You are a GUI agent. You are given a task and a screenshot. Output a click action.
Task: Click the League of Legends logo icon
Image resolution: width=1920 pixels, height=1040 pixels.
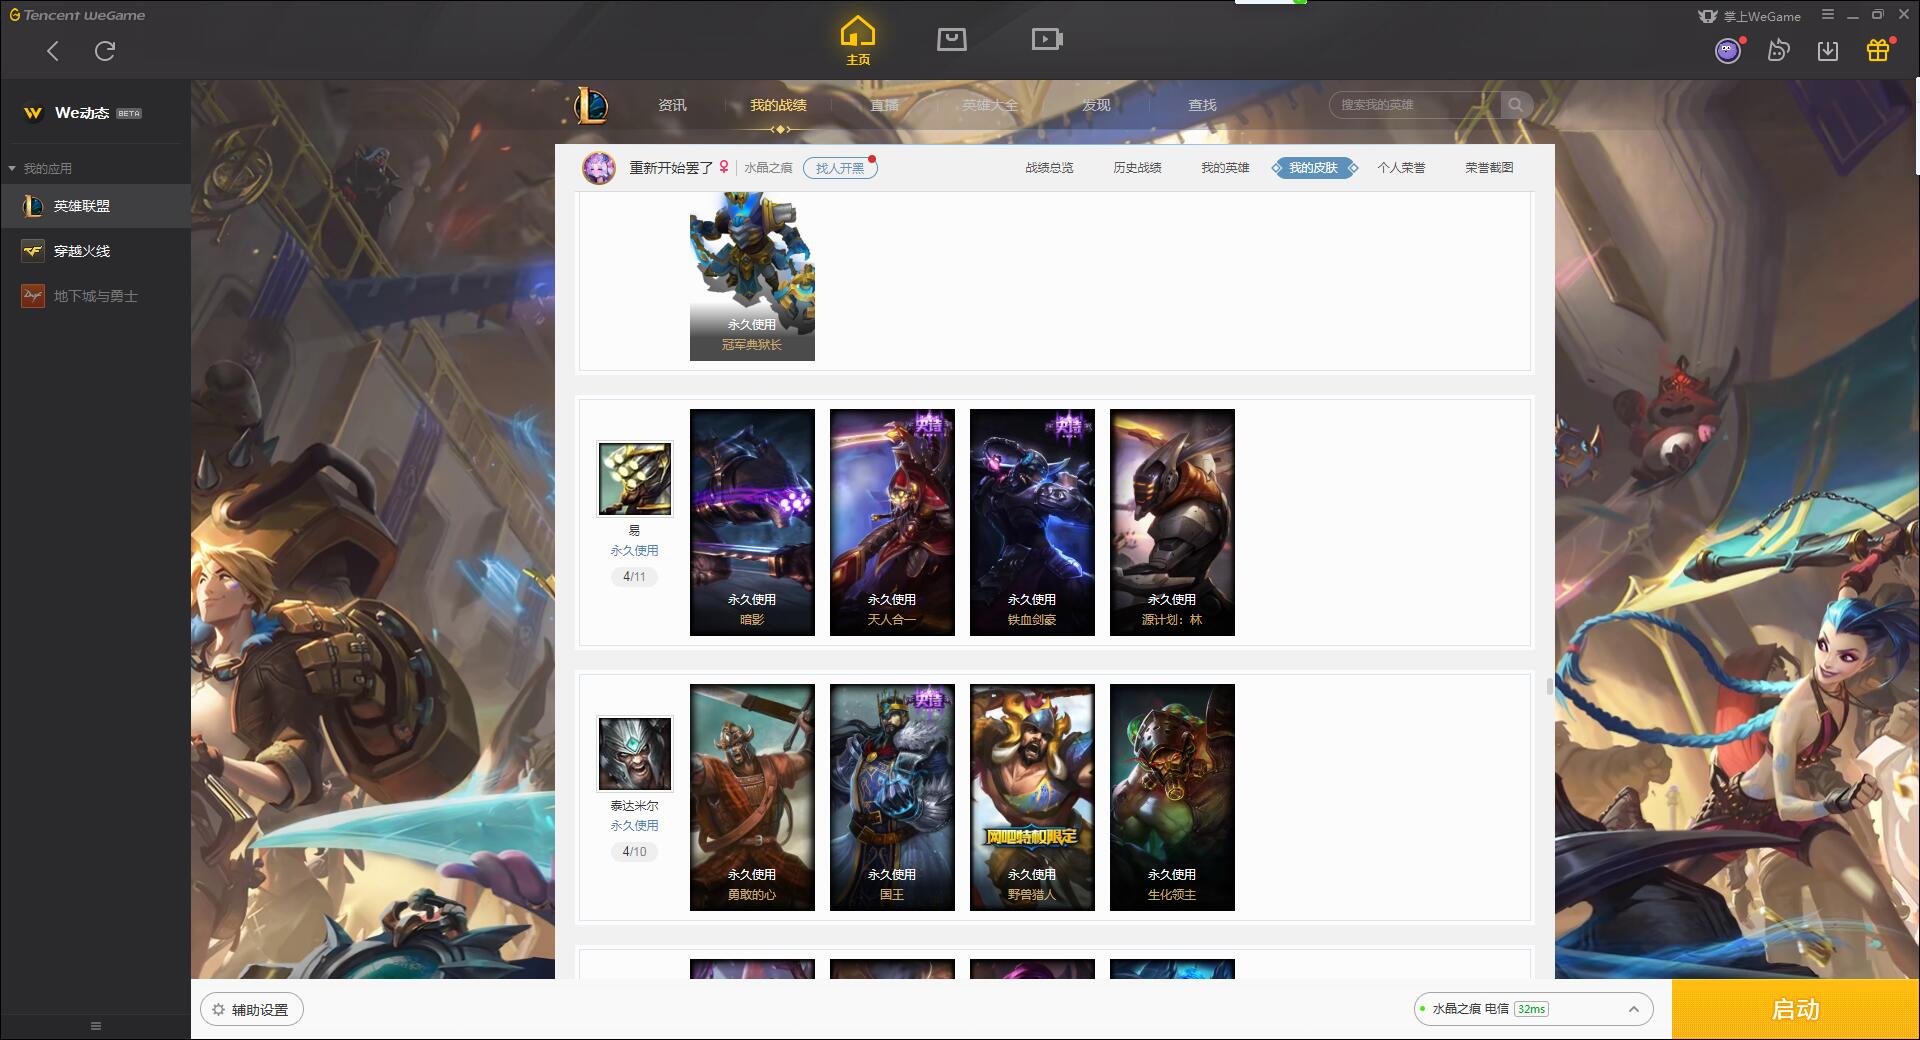pyautogui.click(x=591, y=105)
